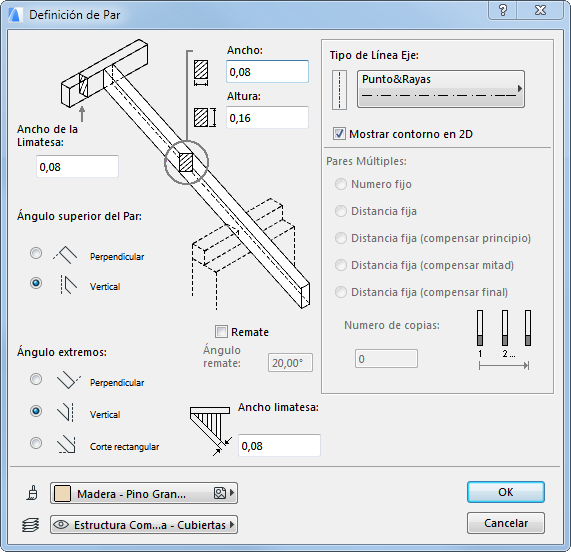
Task: Close the Definición de Par dialog
Action: 540,10
